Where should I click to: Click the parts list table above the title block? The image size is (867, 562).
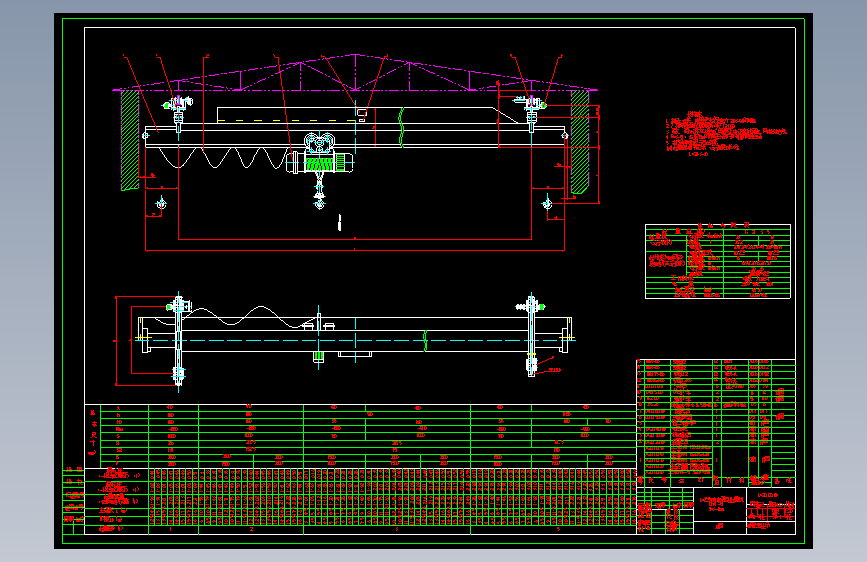click(x=716, y=423)
